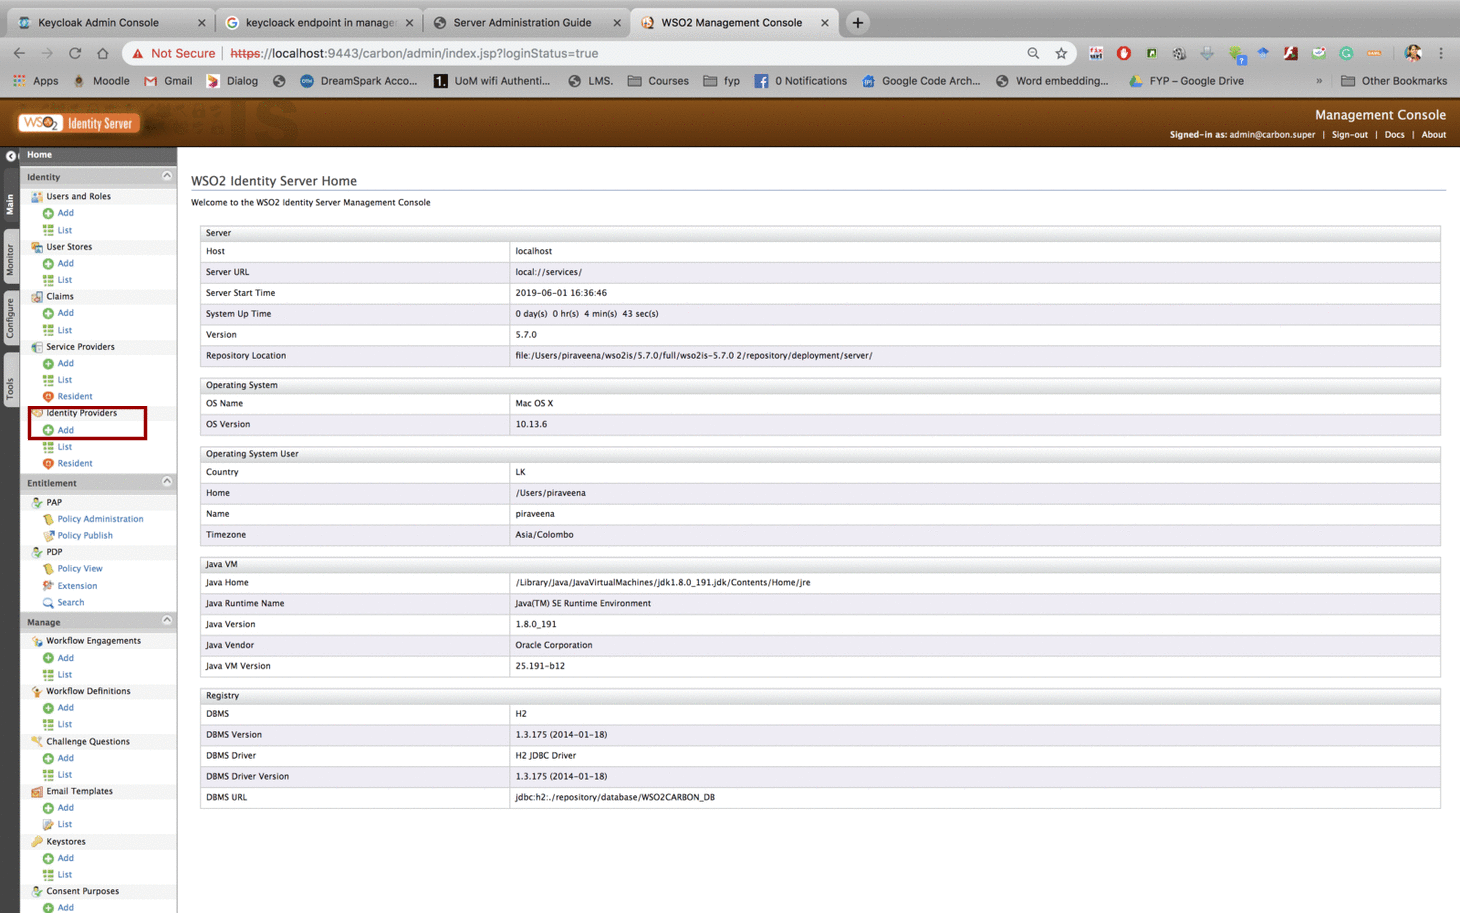Open the Other Bookmarks folder
Image resolution: width=1460 pixels, height=913 pixels.
[x=1393, y=81]
